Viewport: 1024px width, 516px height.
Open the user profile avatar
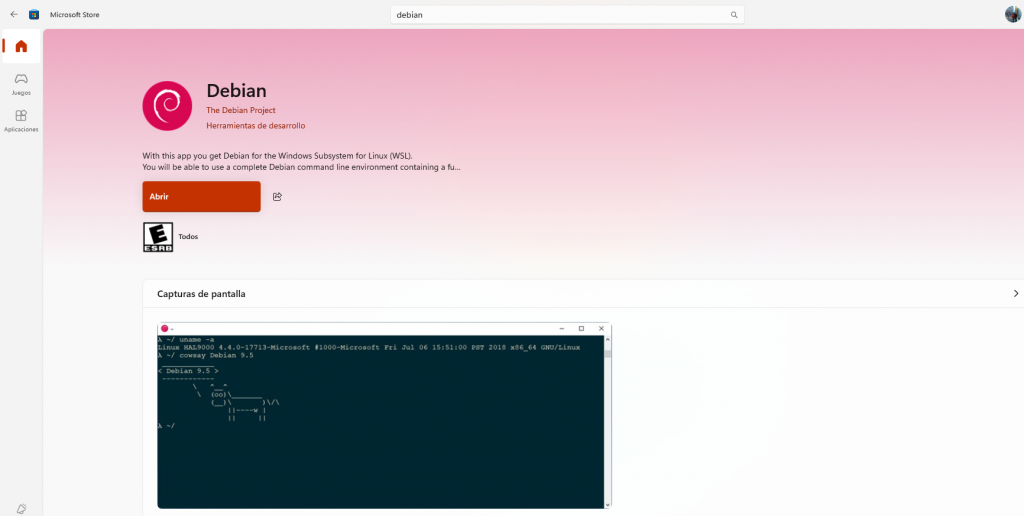[1013, 14]
